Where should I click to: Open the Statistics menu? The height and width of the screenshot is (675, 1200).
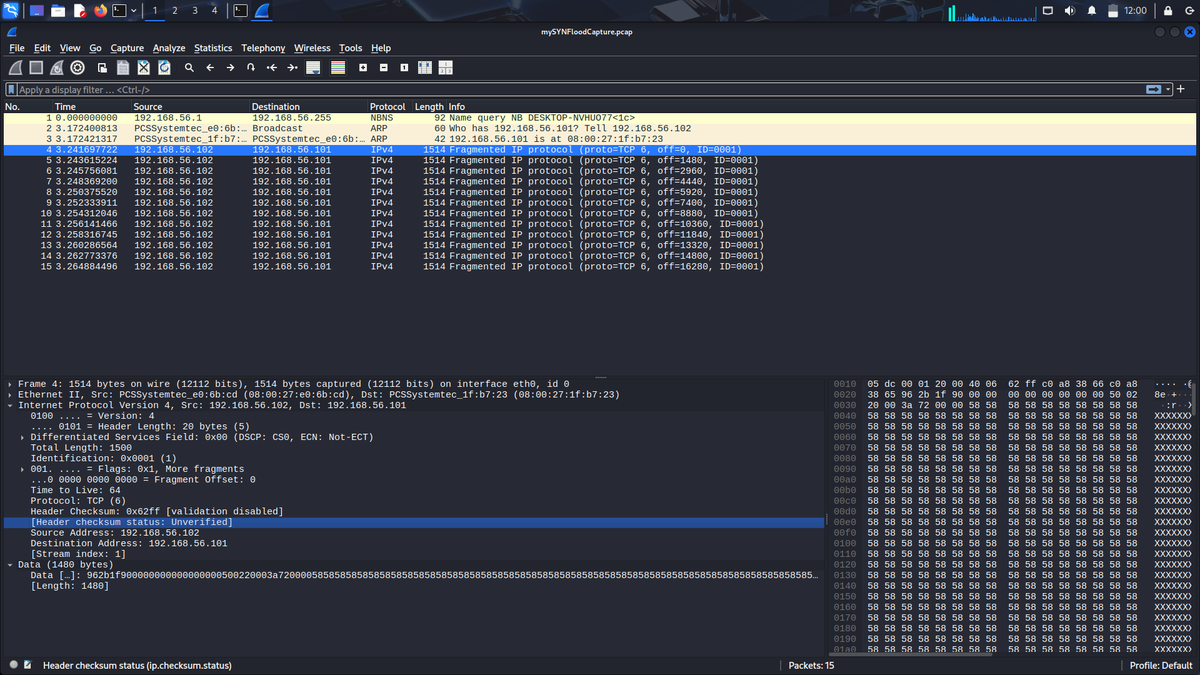point(213,48)
